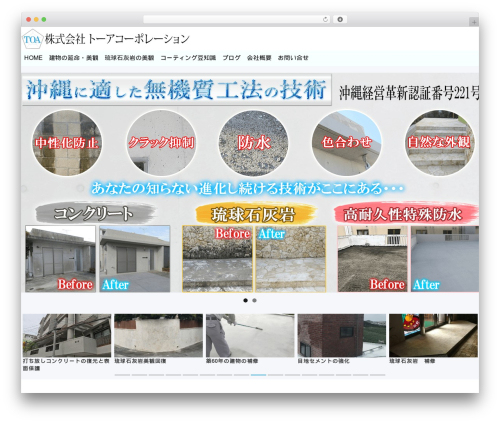Click the browser reload icon
Viewport: 500px width, 423px height.
(x=325, y=19)
